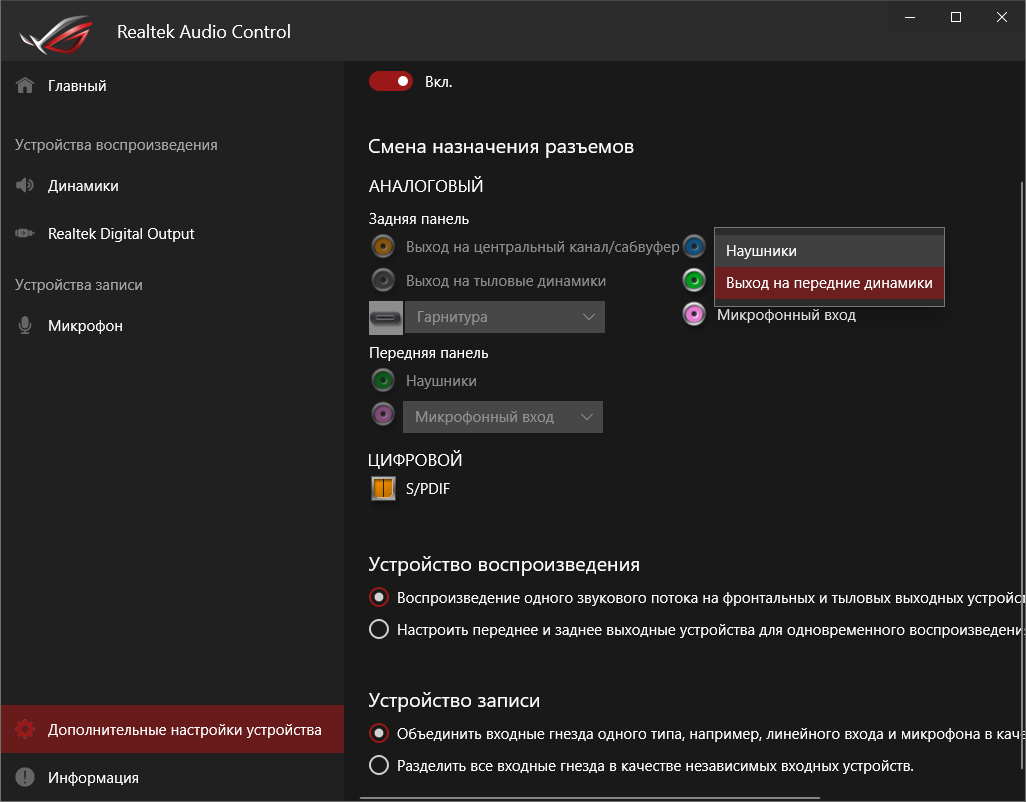Open Realtek Digital Output settings
Screen dimensions: 1026x802
pyautogui.click(x=121, y=234)
